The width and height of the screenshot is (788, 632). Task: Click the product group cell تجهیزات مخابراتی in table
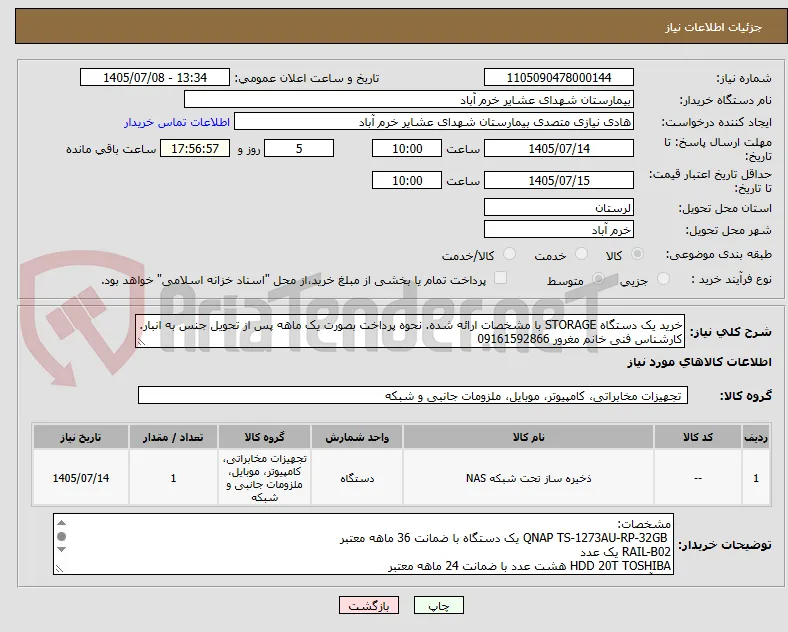tap(264, 478)
